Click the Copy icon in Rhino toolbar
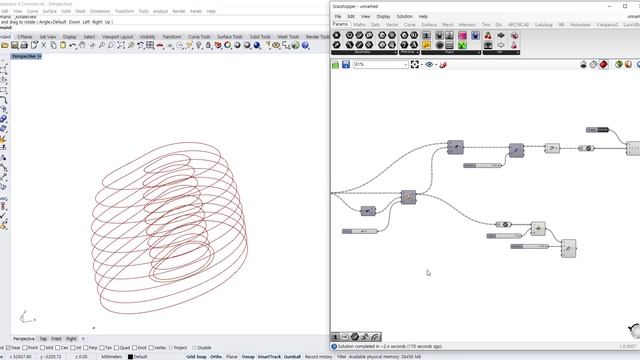The image size is (640, 360). [x=53, y=45]
